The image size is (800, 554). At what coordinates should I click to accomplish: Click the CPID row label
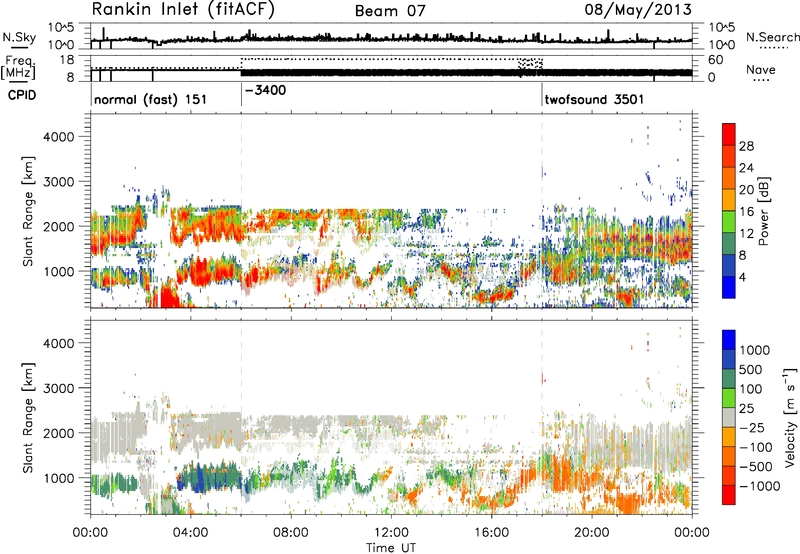click(22, 95)
